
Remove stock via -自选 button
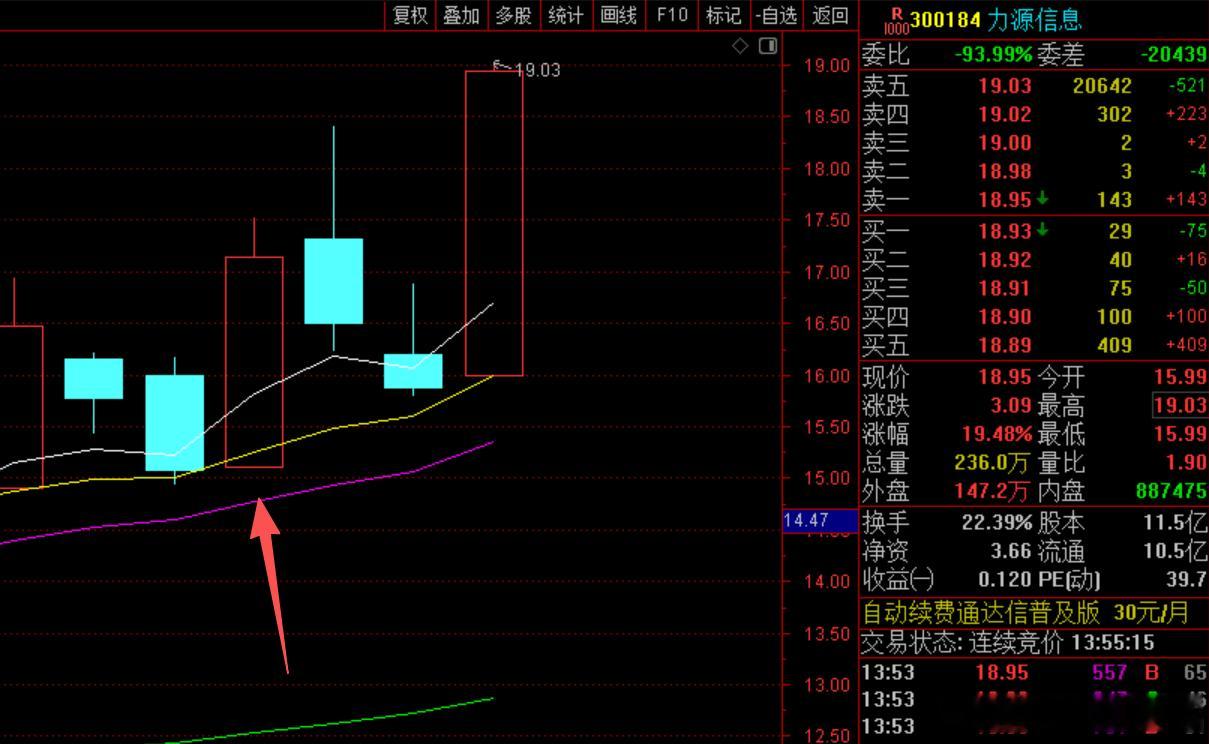(777, 15)
